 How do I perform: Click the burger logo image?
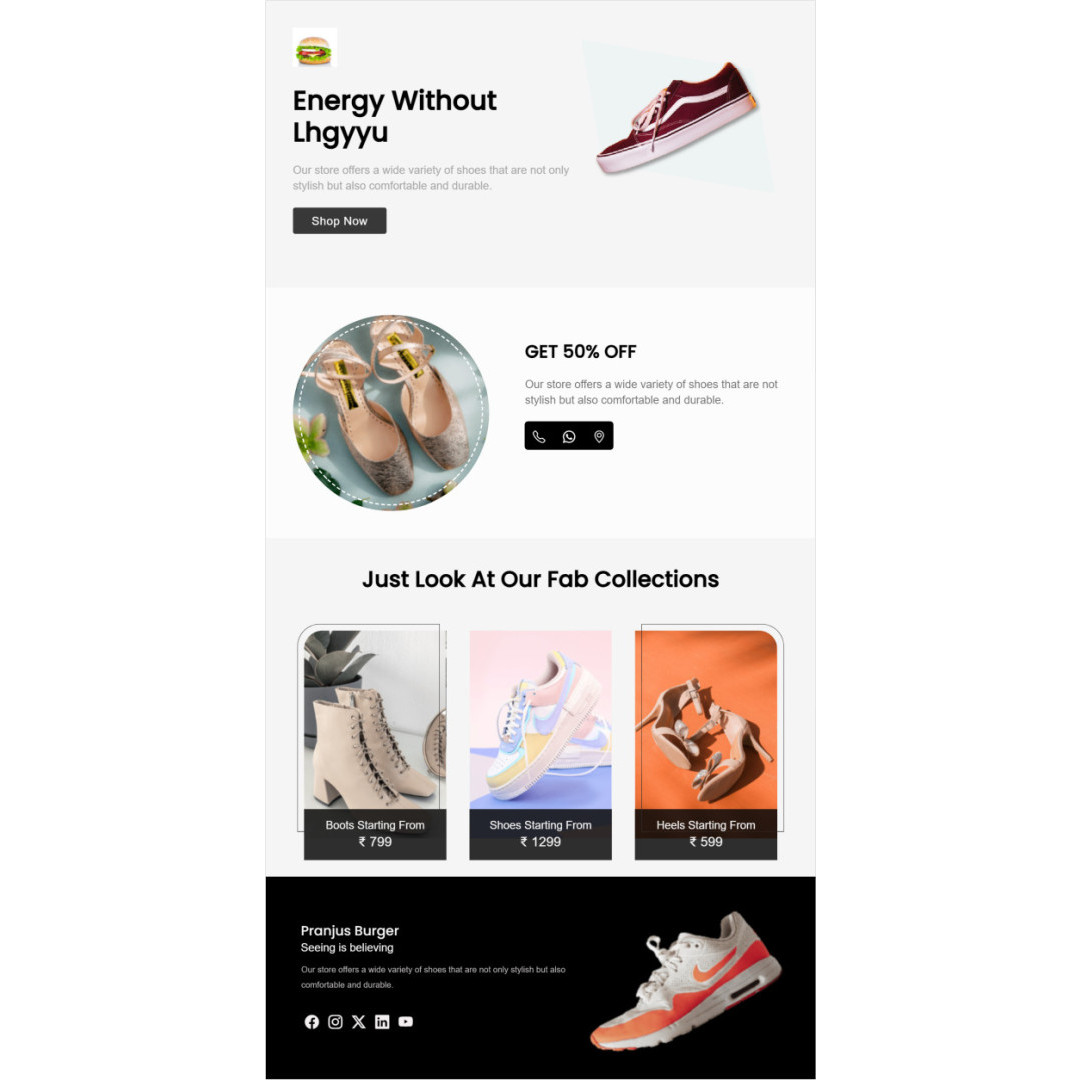tap(315, 48)
